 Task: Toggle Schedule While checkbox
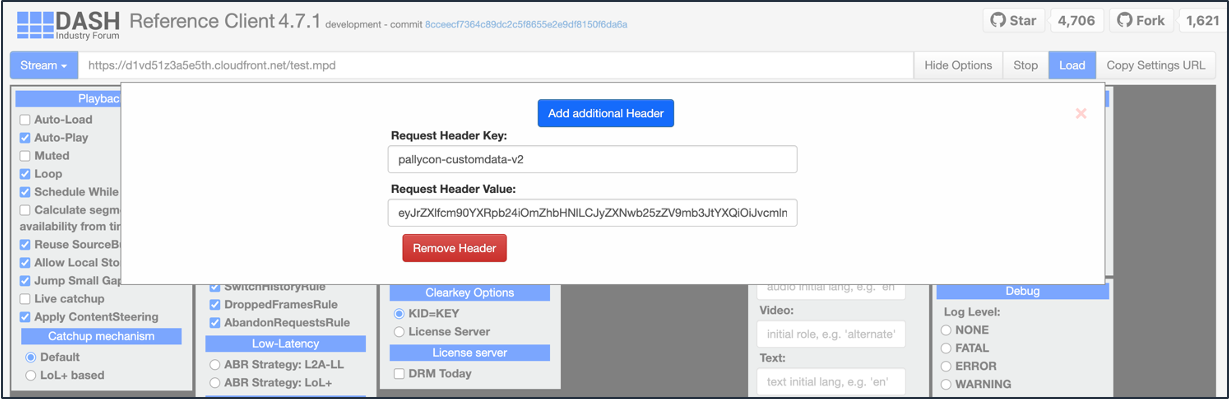click(x=25, y=192)
